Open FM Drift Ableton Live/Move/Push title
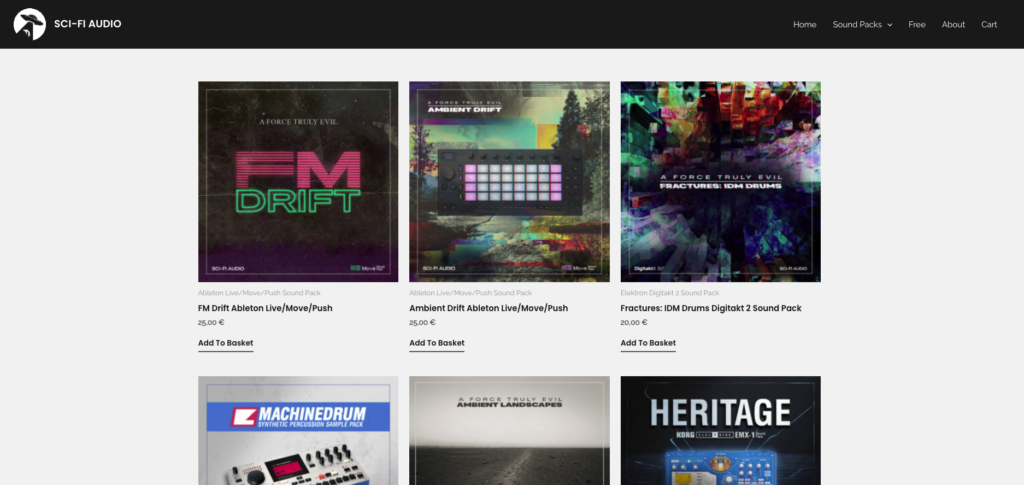 265,308
